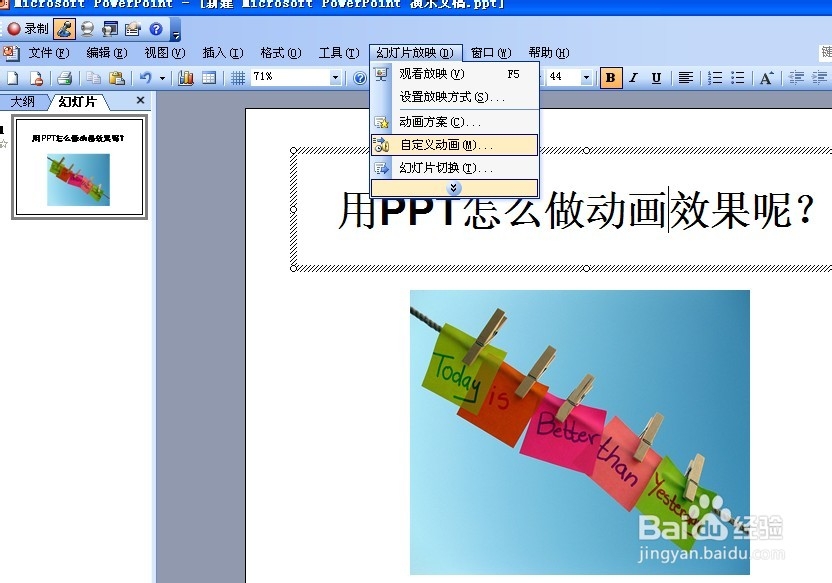This screenshot has width=832, height=583.
Task: Open the Undo history dropdown arrow
Action: coord(162,79)
